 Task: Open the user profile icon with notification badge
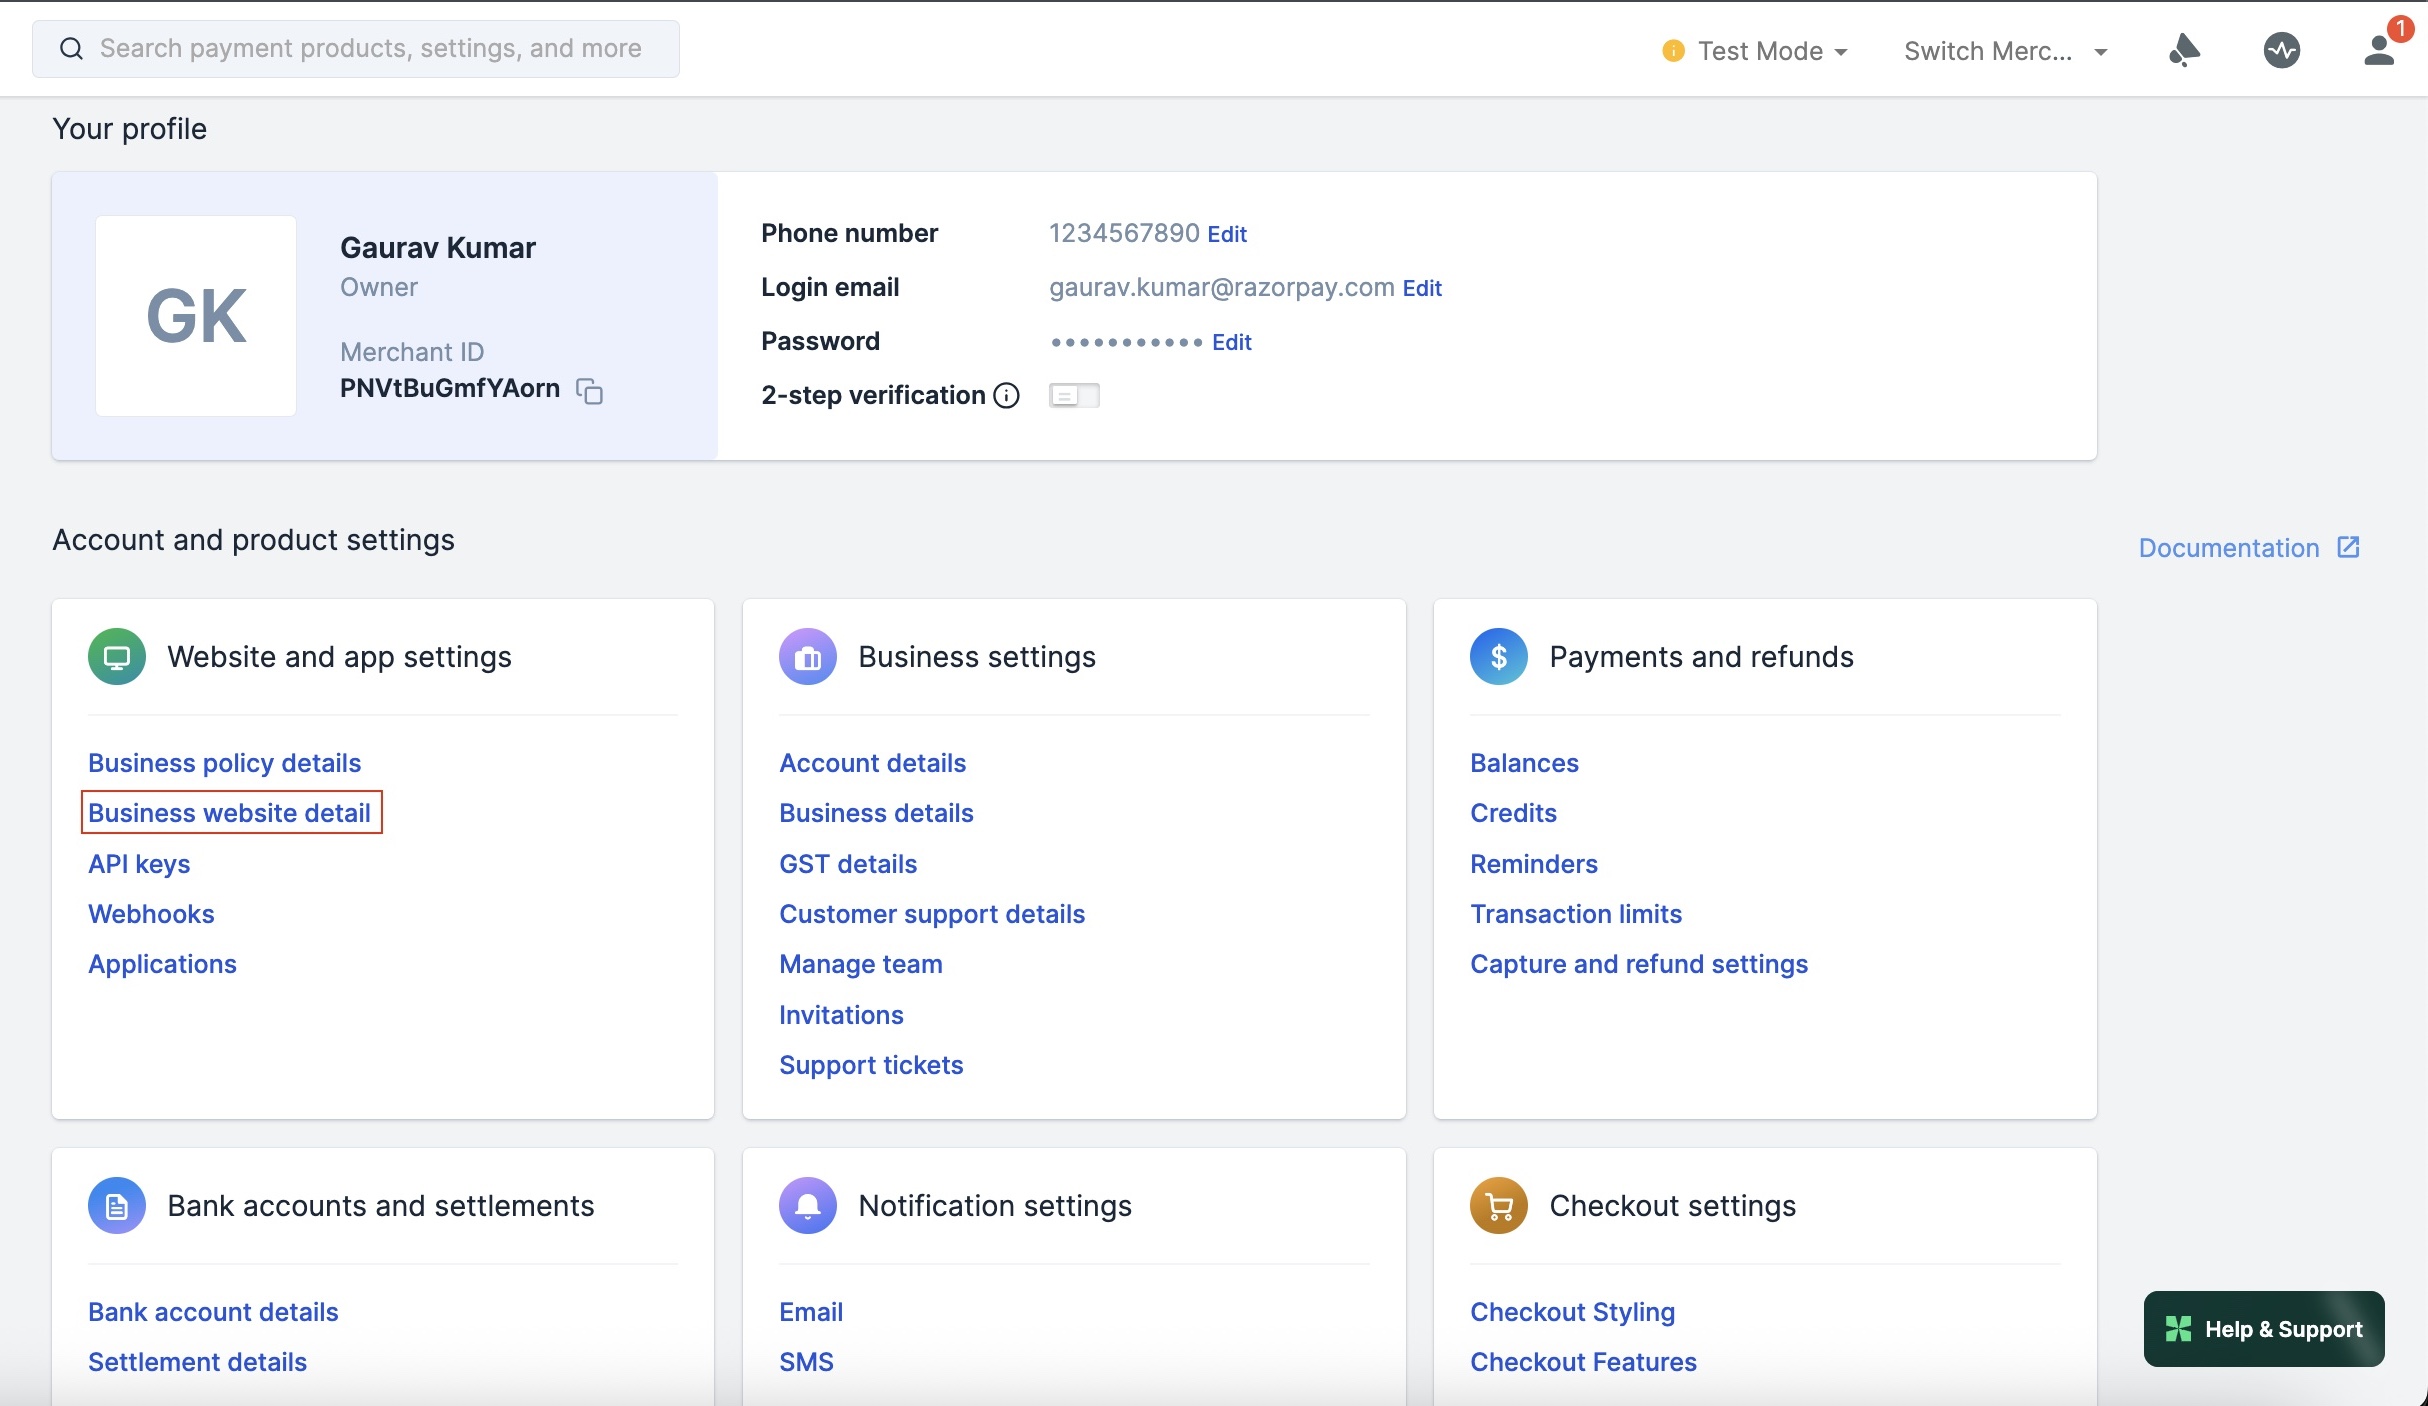pyautogui.click(x=2380, y=50)
